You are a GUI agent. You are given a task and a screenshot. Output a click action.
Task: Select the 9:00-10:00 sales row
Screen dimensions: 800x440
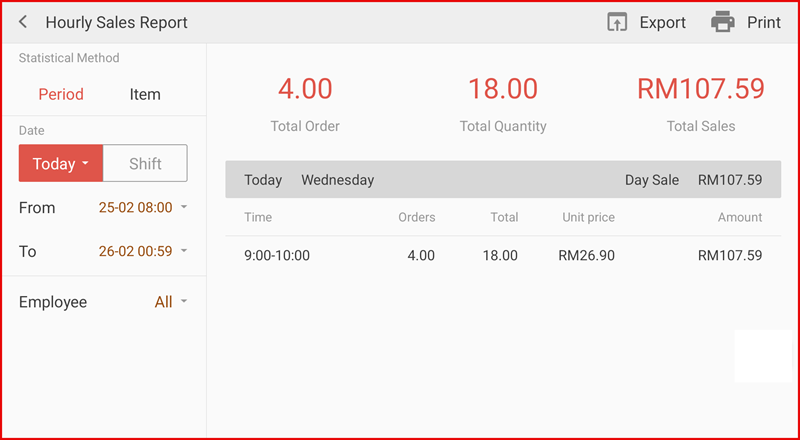[502, 255]
